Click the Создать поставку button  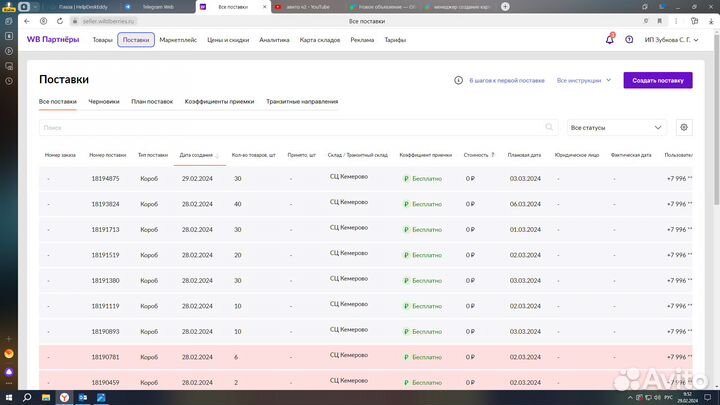657,80
